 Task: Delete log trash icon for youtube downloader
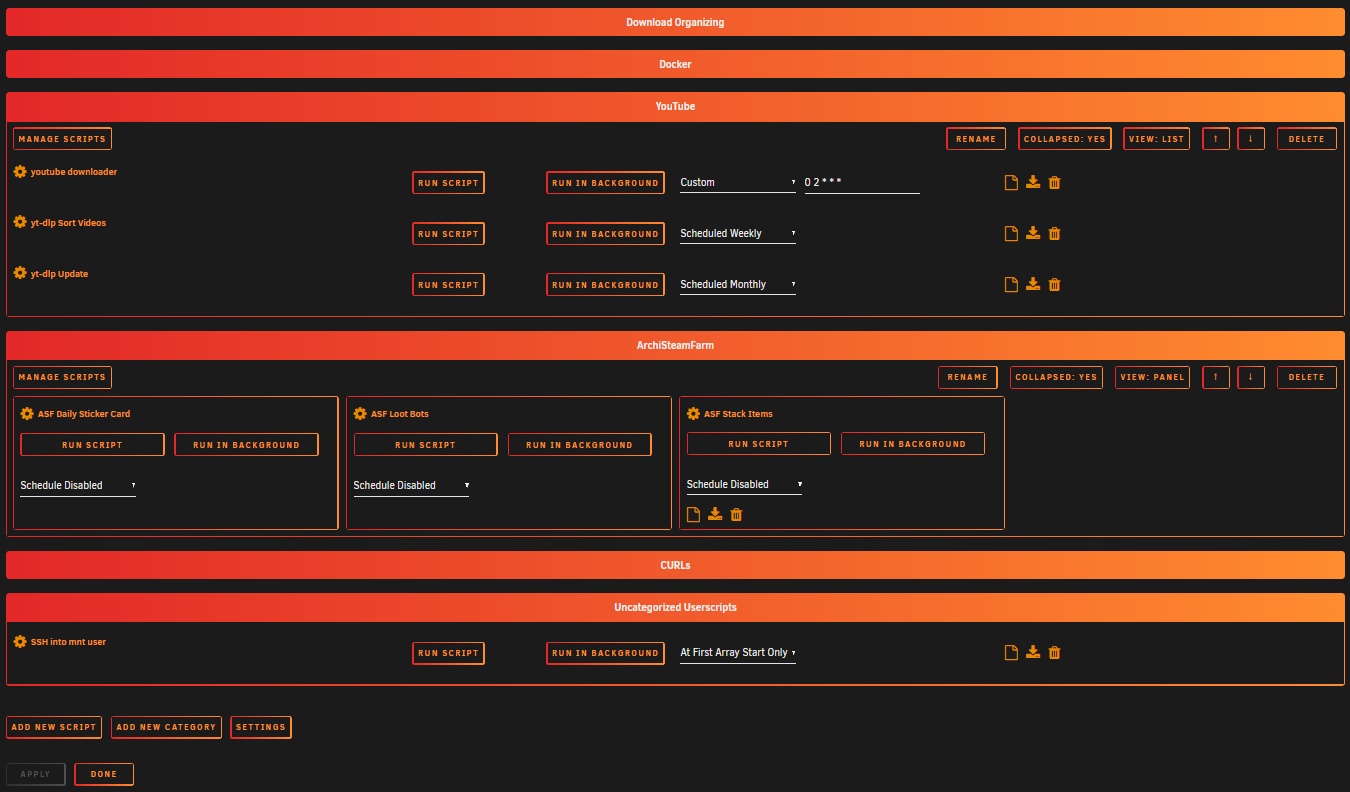click(x=1054, y=182)
